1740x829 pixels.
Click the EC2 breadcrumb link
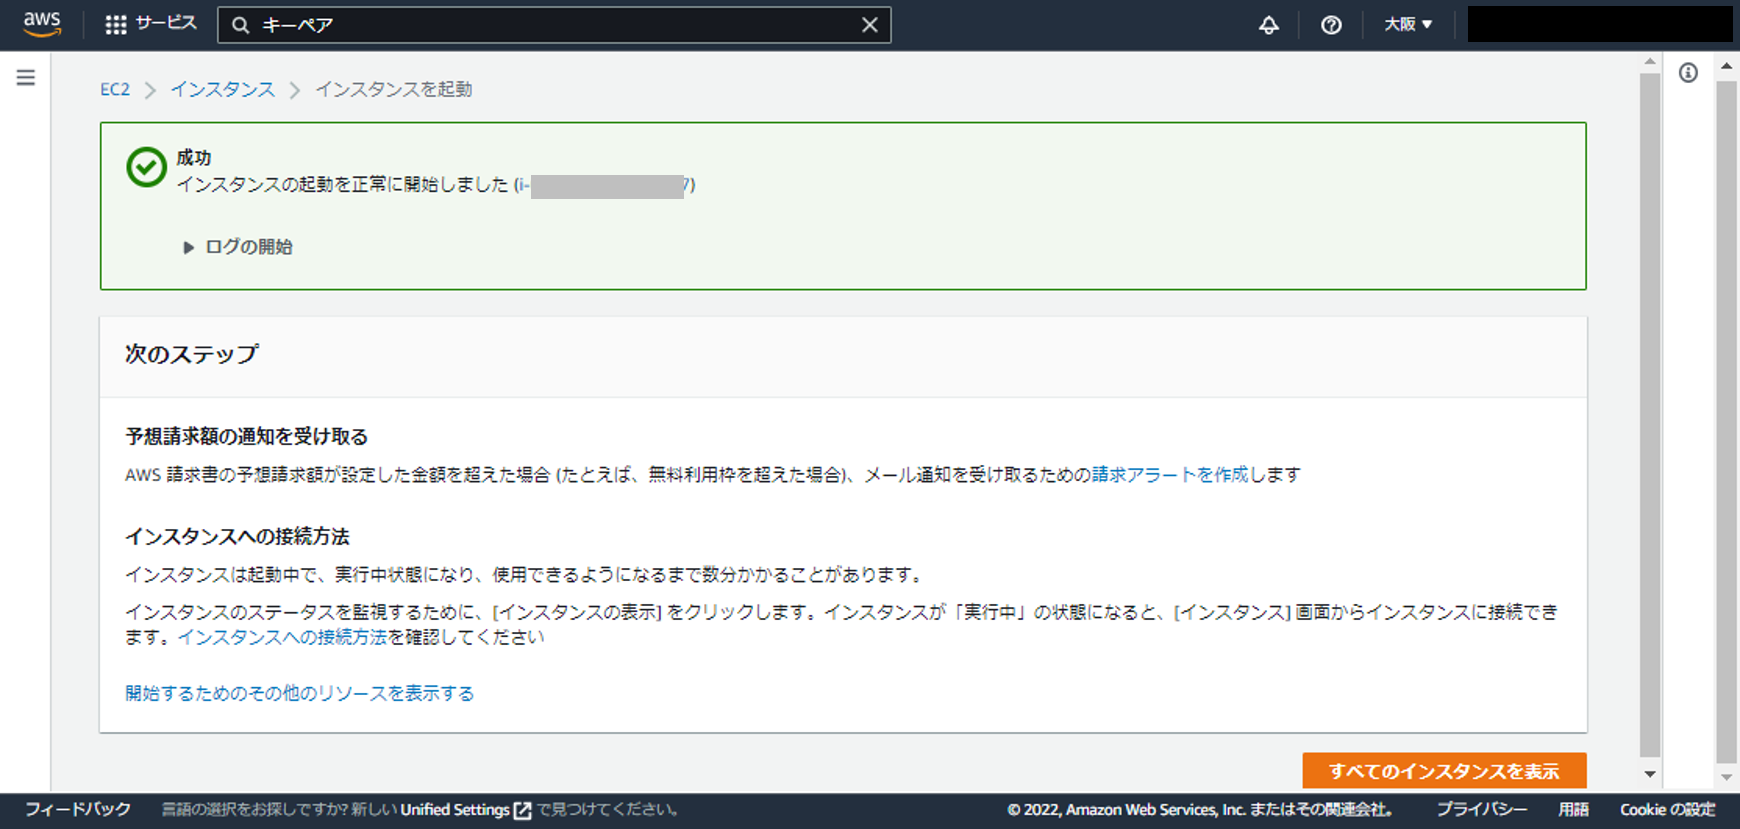click(115, 89)
